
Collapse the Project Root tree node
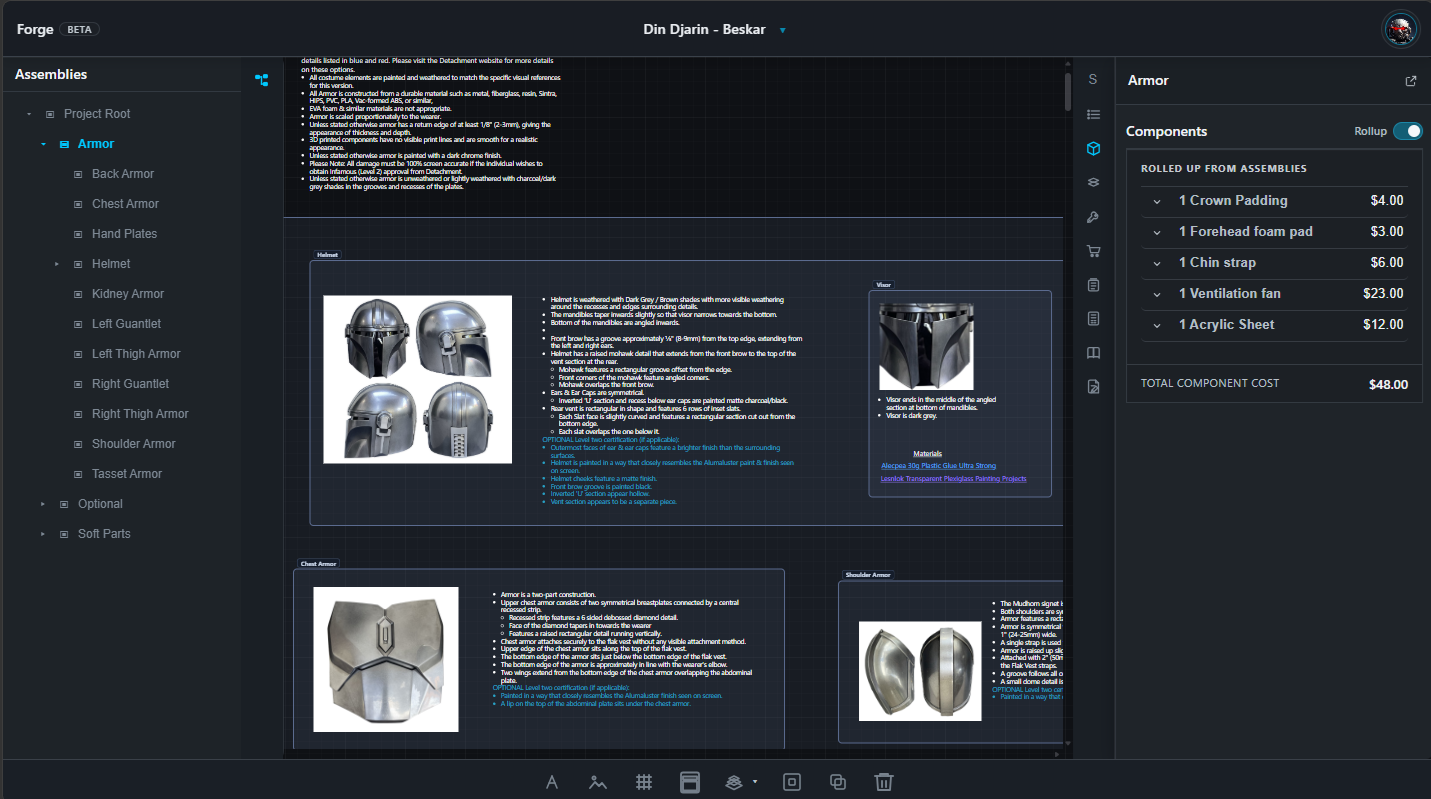pos(29,114)
